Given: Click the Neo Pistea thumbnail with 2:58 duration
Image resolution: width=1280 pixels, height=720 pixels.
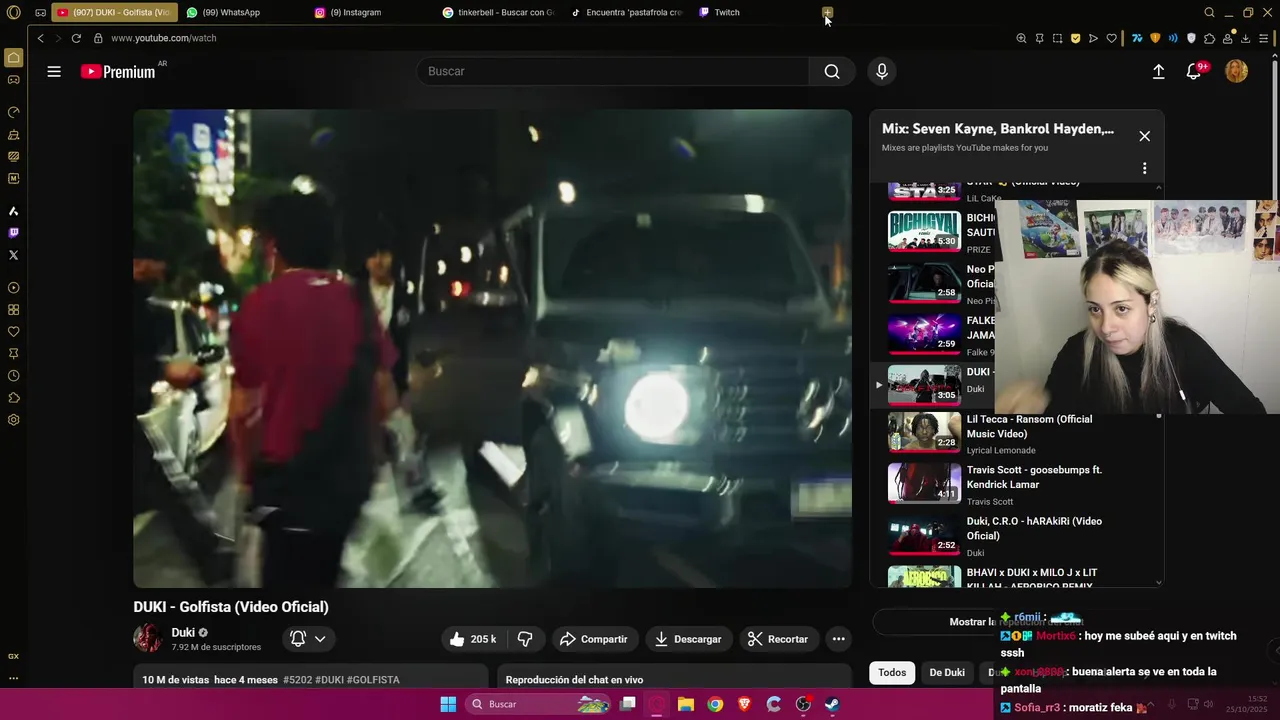Looking at the screenshot, I should (x=924, y=283).
